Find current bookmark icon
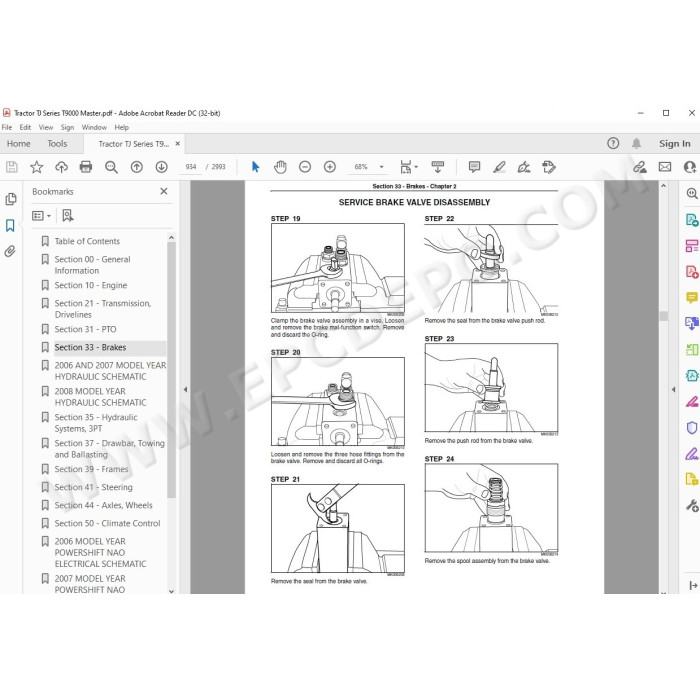 click(x=67, y=216)
